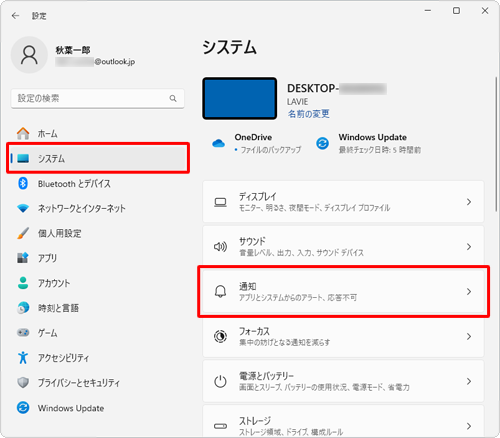The image size is (500, 438).
Task: Open the 通知 settings card
Action: click(x=343, y=291)
